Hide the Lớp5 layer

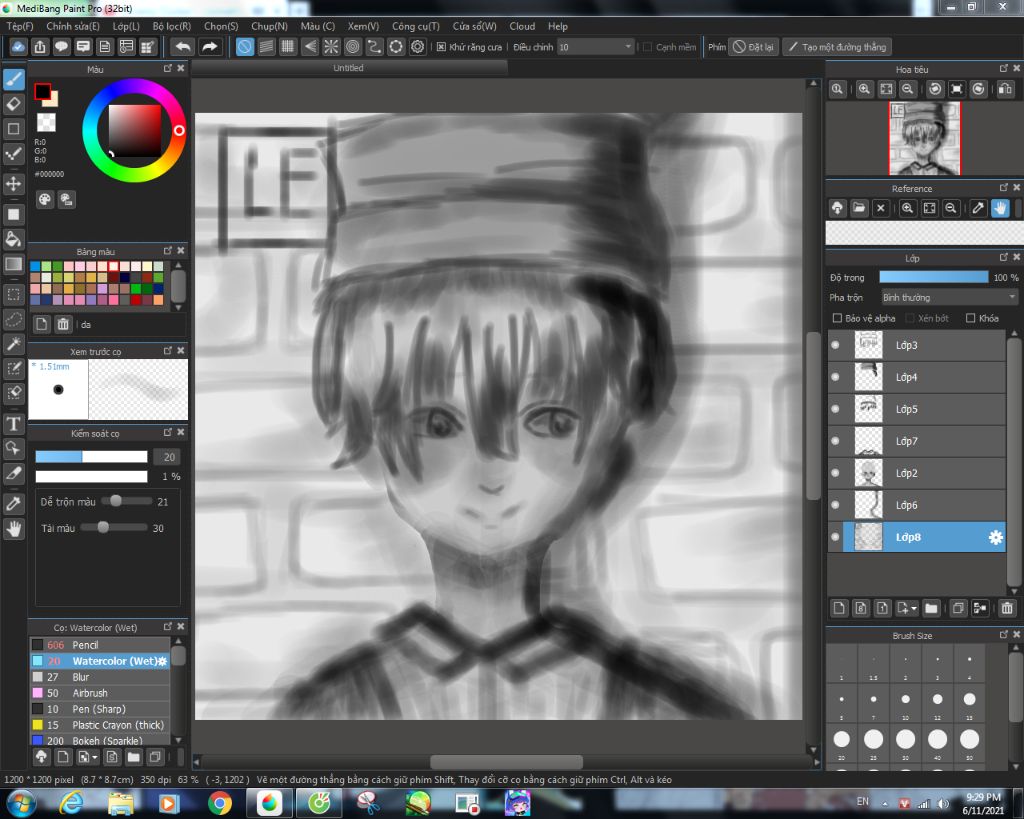pyautogui.click(x=835, y=409)
